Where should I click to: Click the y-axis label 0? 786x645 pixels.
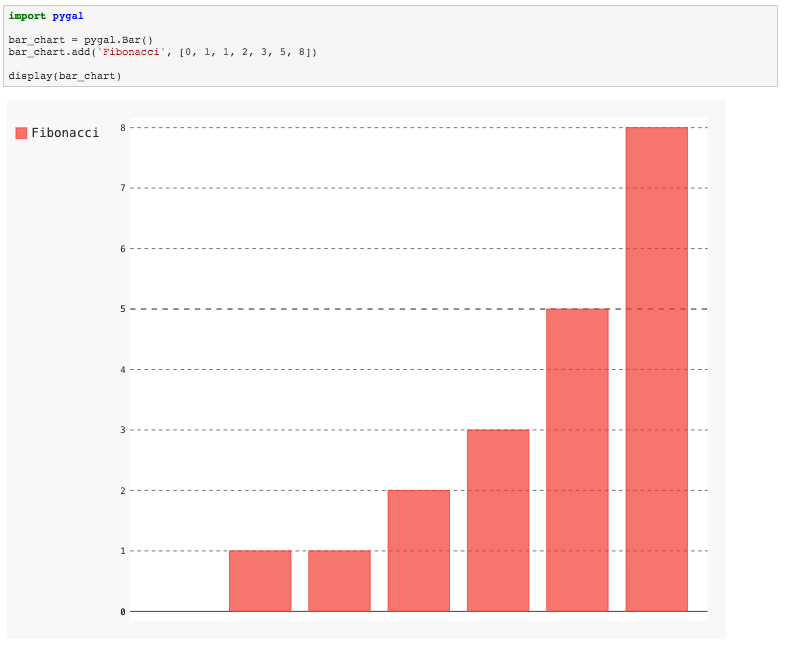(123, 611)
